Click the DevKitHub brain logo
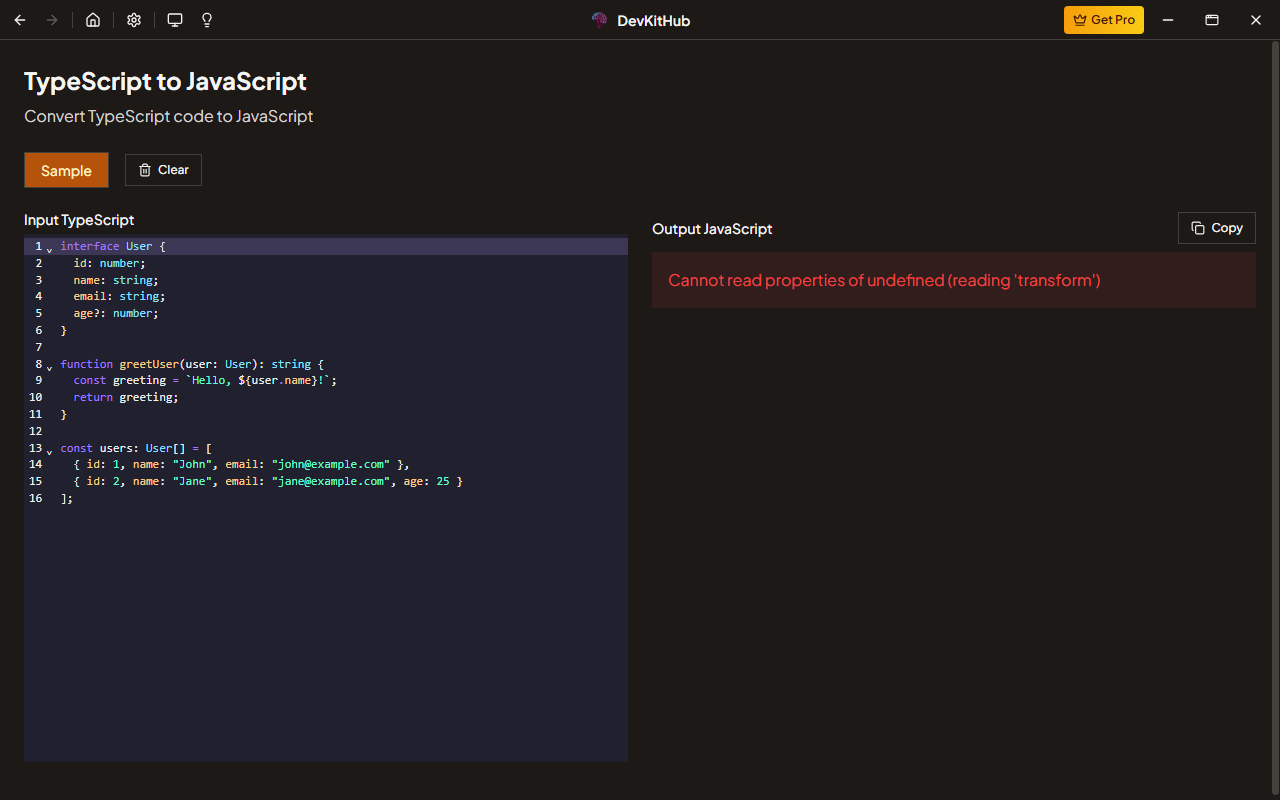 [599, 20]
